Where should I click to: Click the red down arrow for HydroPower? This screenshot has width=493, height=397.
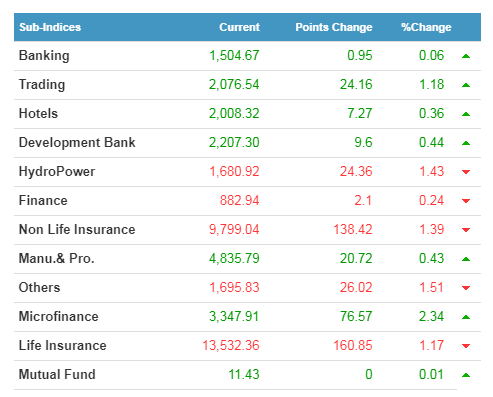pyautogui.click(x=466, y=172)
